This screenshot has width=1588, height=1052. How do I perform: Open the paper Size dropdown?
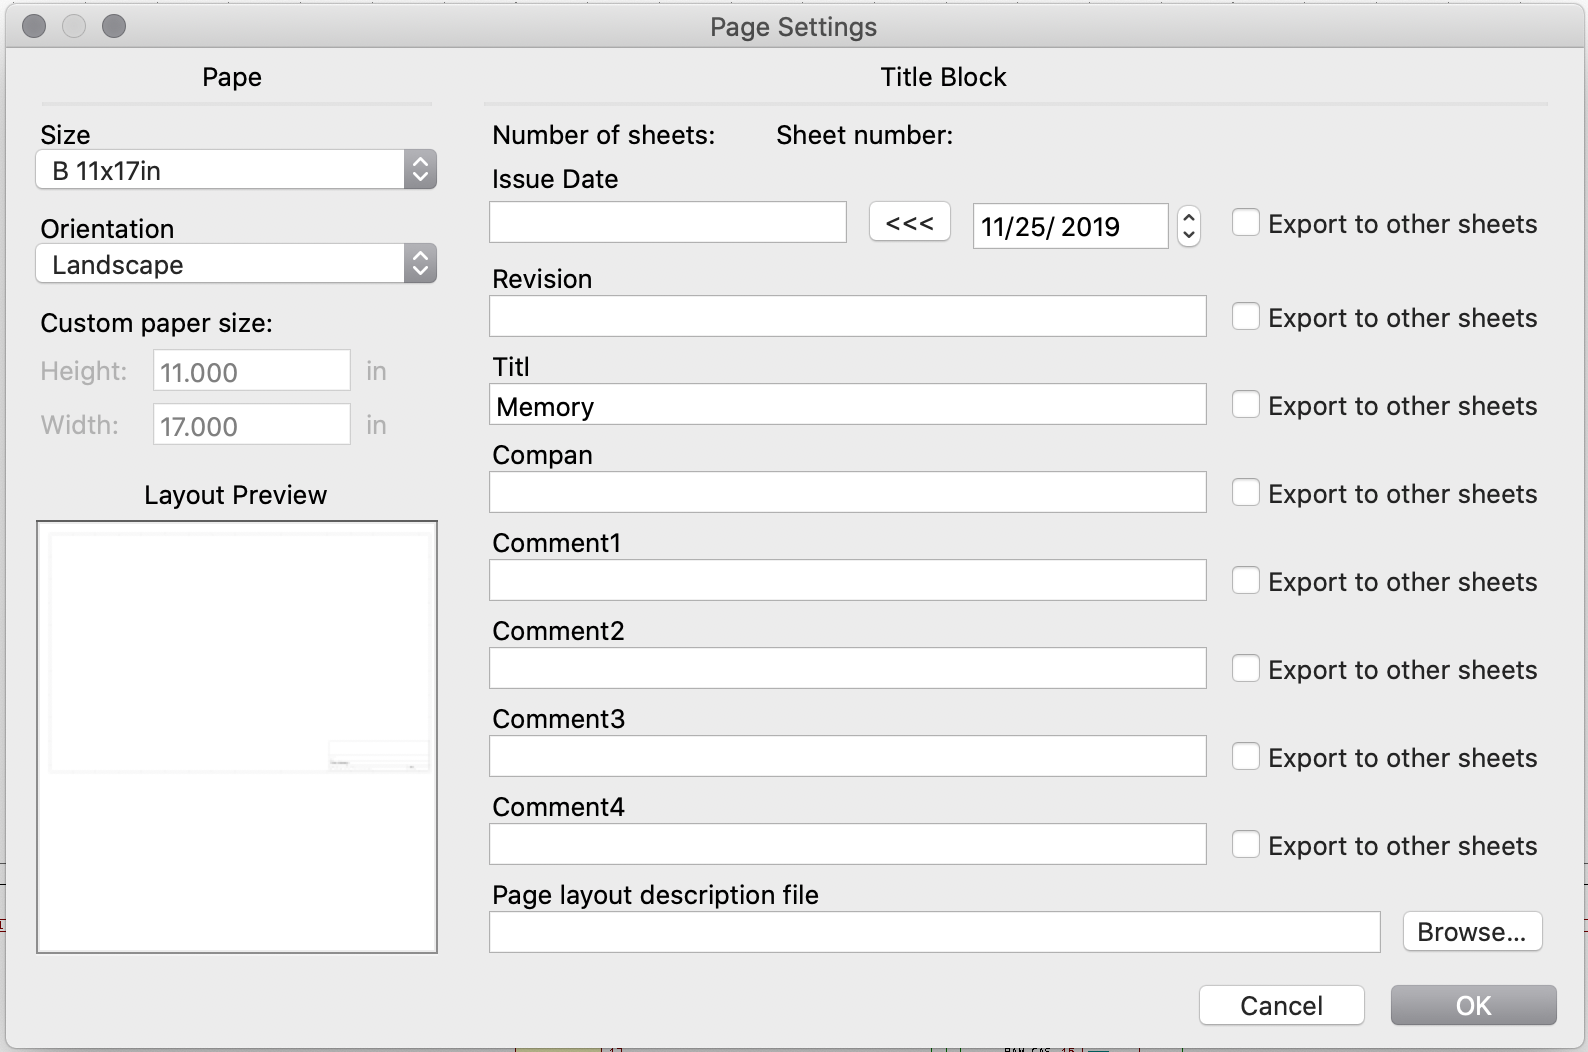click(x=236, y=170)
